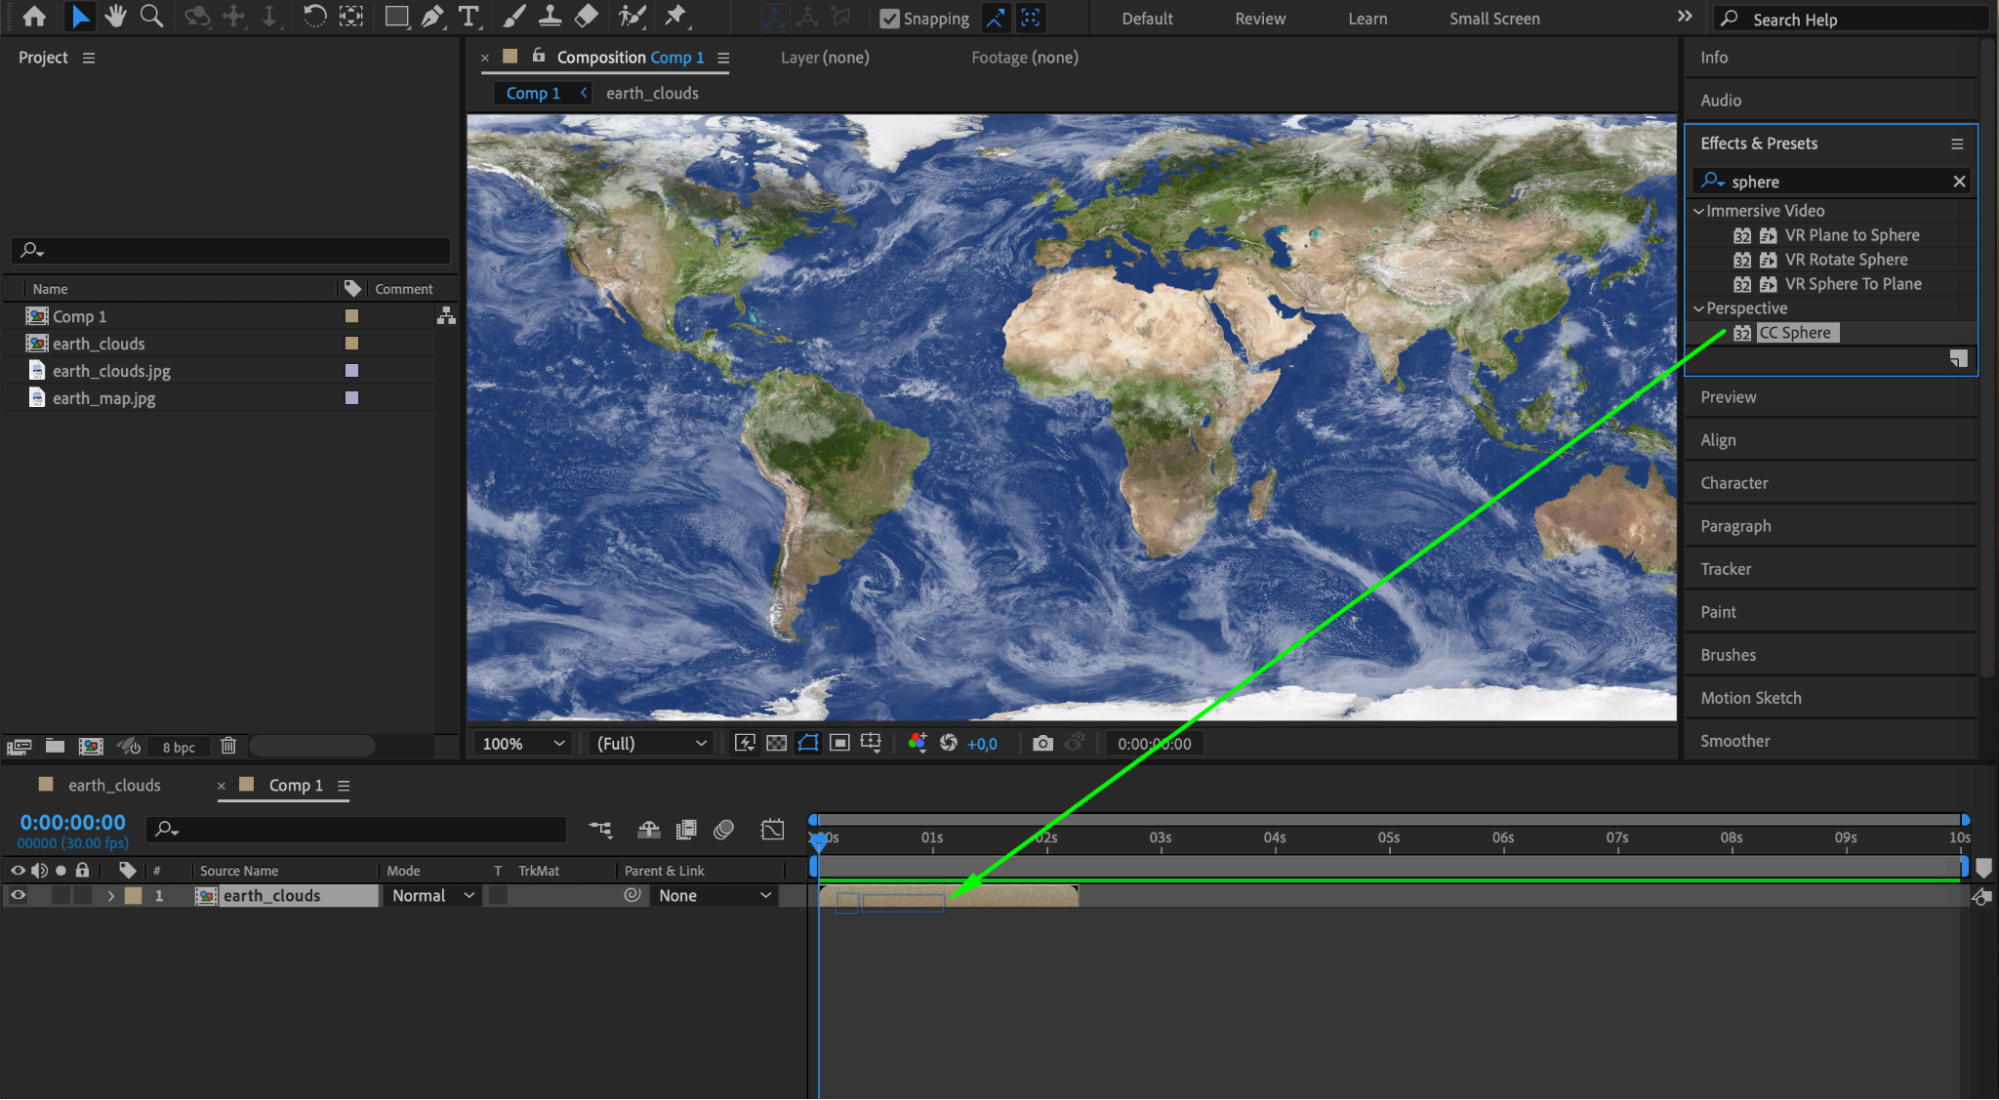
Task: Open the Normal blending mode dropdown
Action: coord(432,896)
